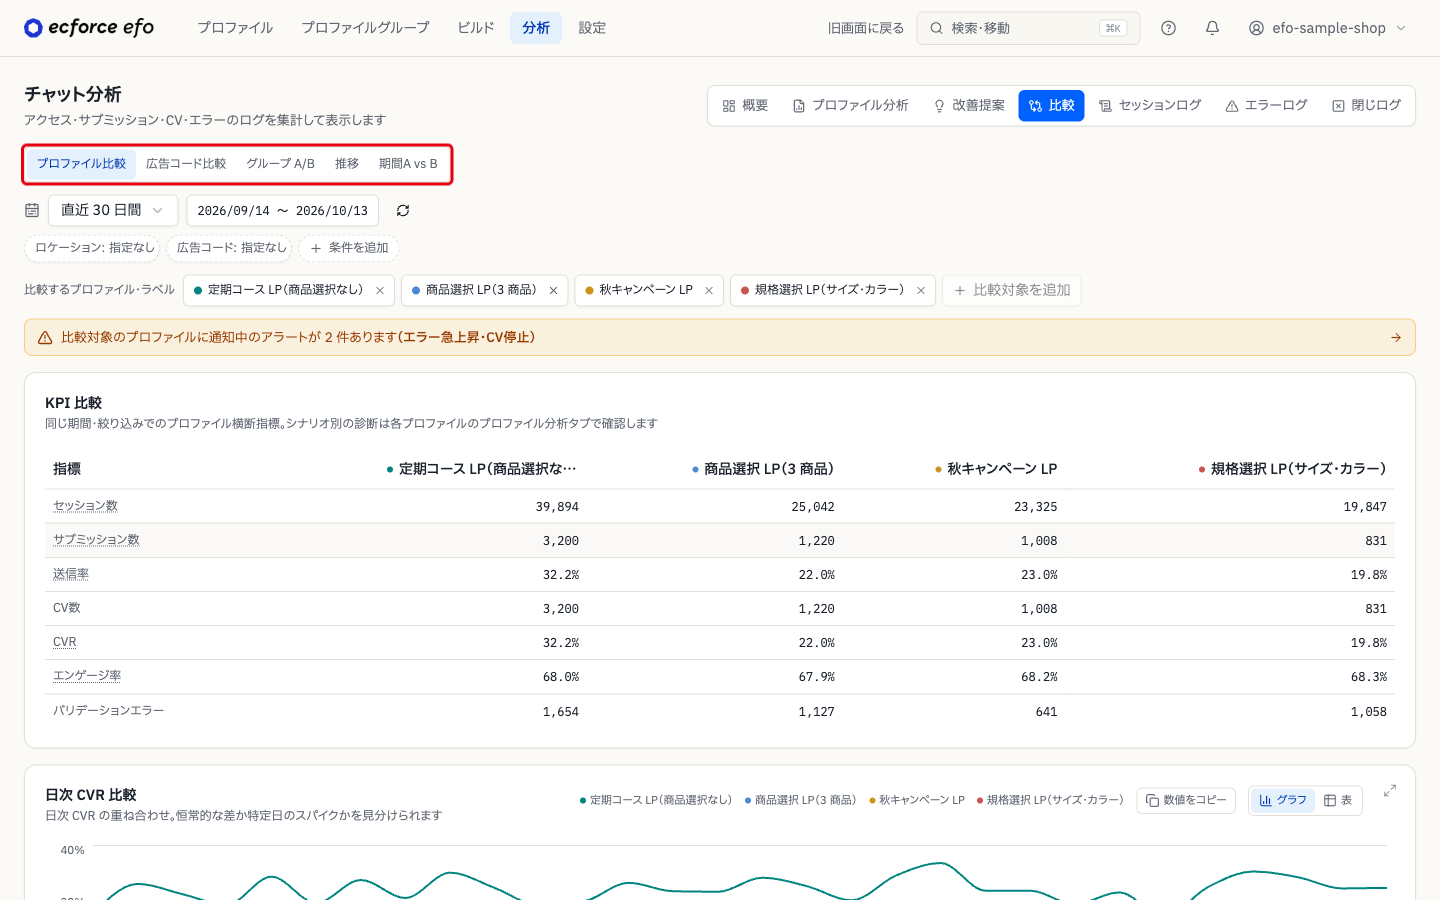Click 数値をコピー button
1440x900 pixels.
(x=1186, y=801)
